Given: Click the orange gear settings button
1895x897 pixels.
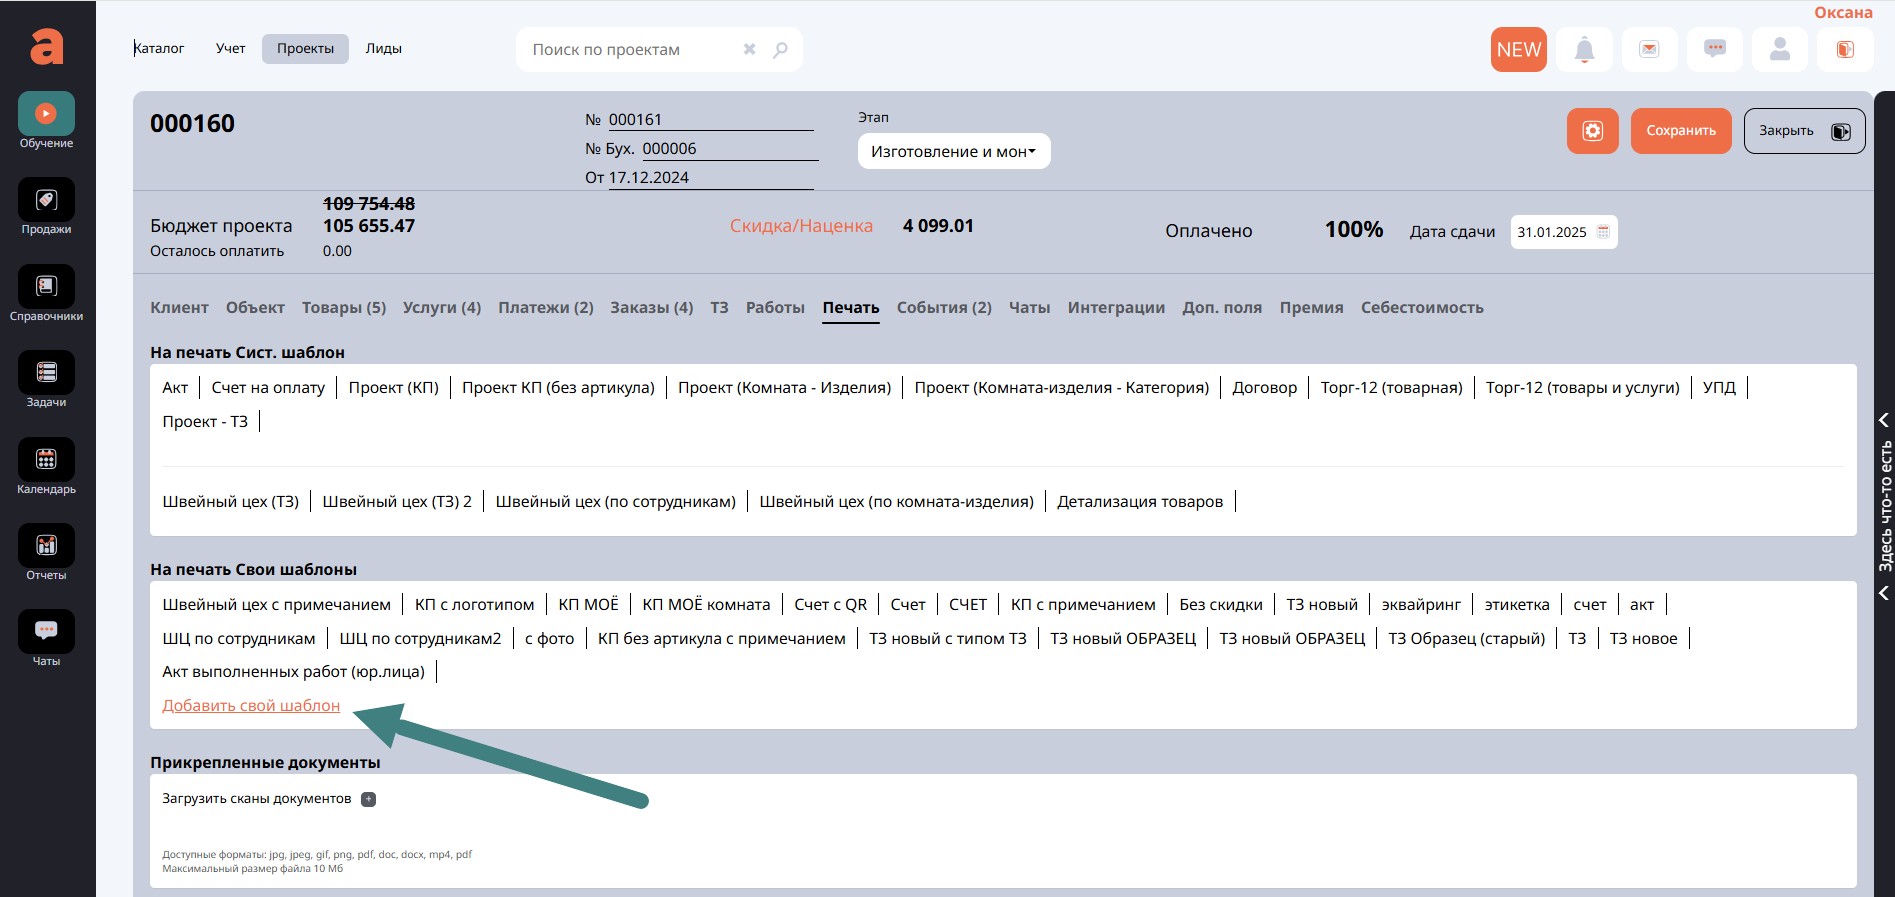Looking at the screenshot, I should point(1592,131).
